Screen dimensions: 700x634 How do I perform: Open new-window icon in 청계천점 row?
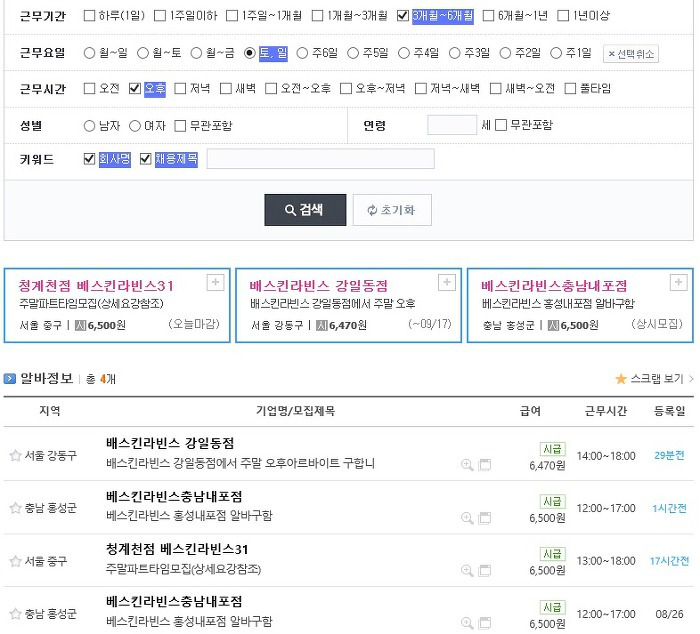coord(484,570)
